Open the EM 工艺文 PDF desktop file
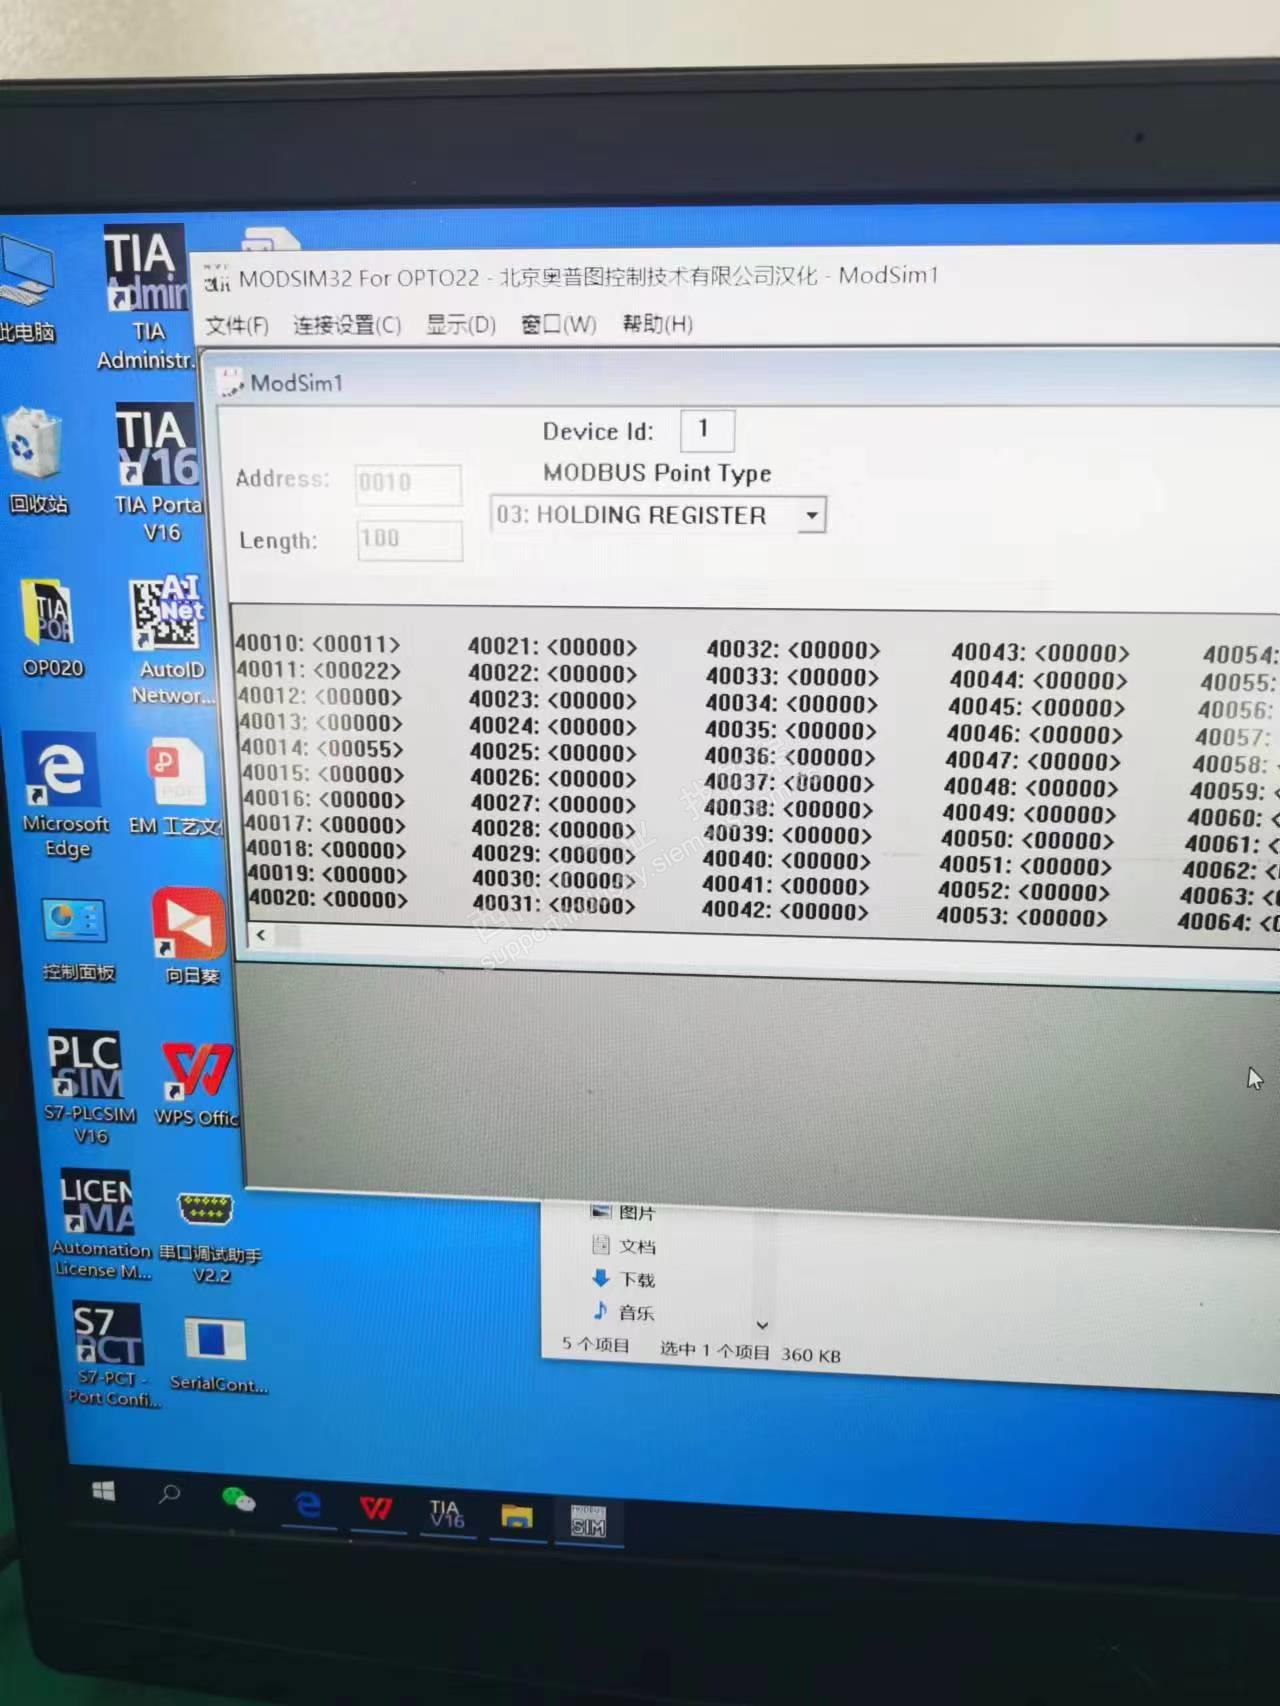1280x1706 pixels. (176, 787)
